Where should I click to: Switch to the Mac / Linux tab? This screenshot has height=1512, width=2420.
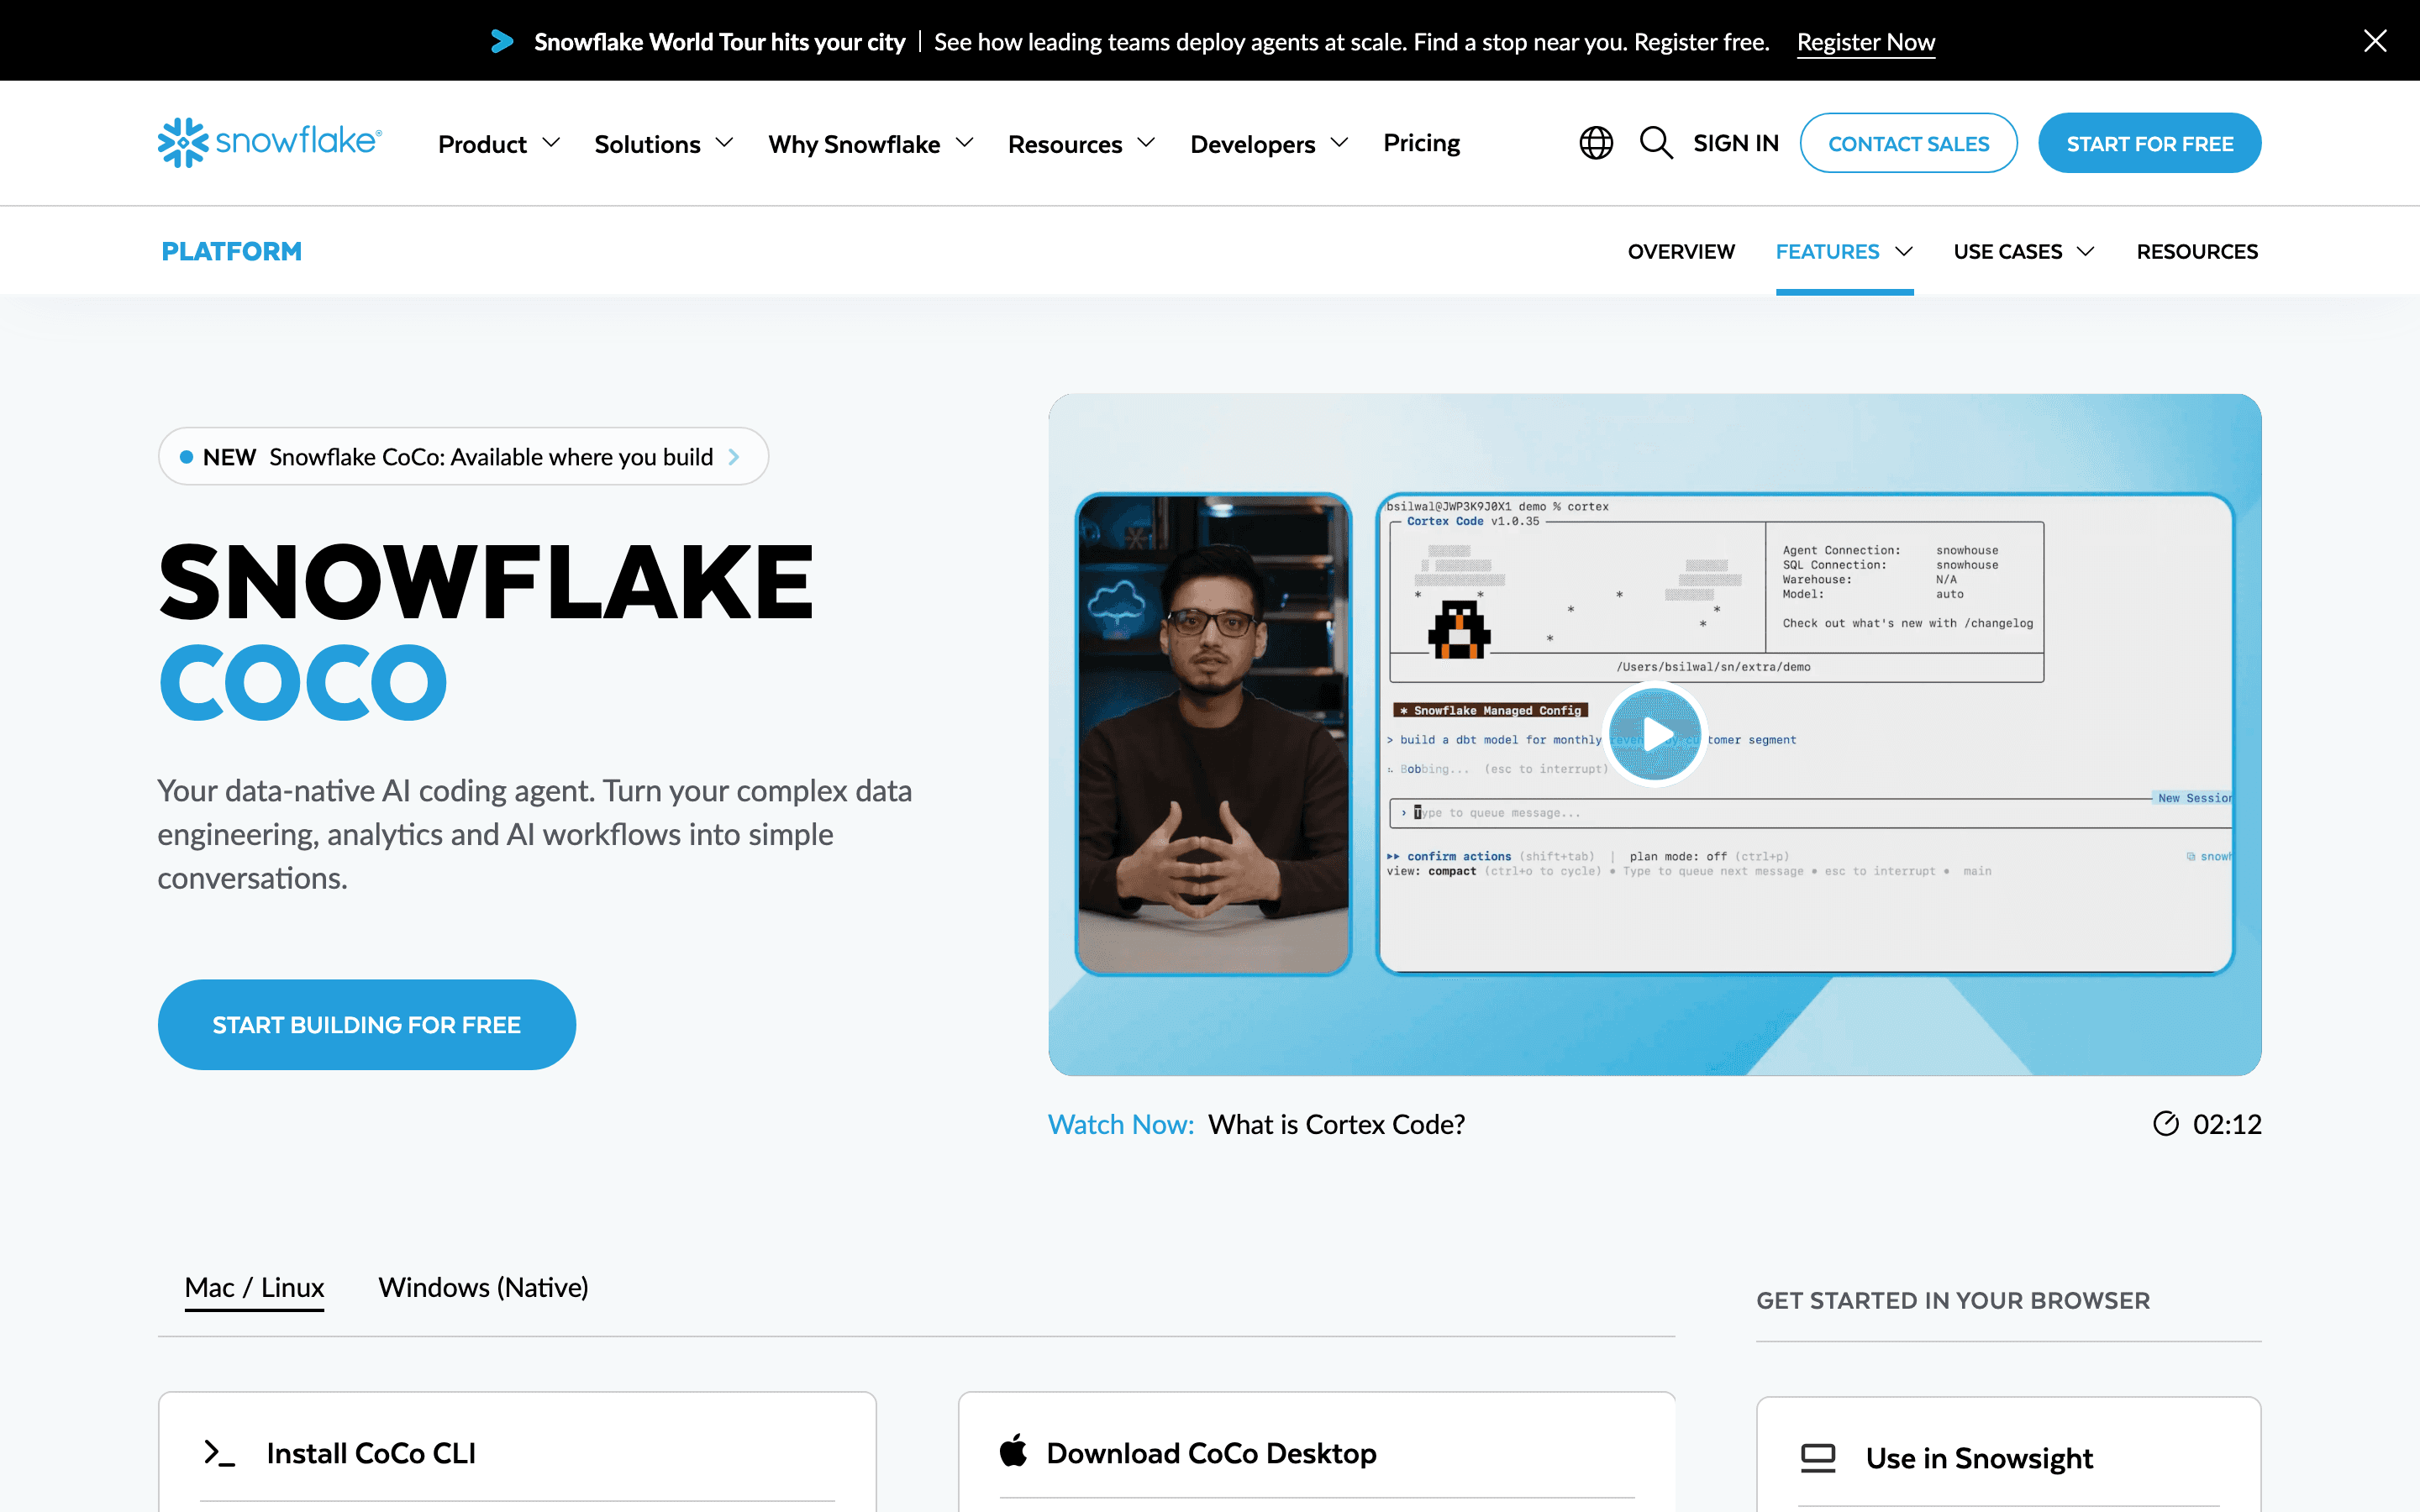[254, 1287]
